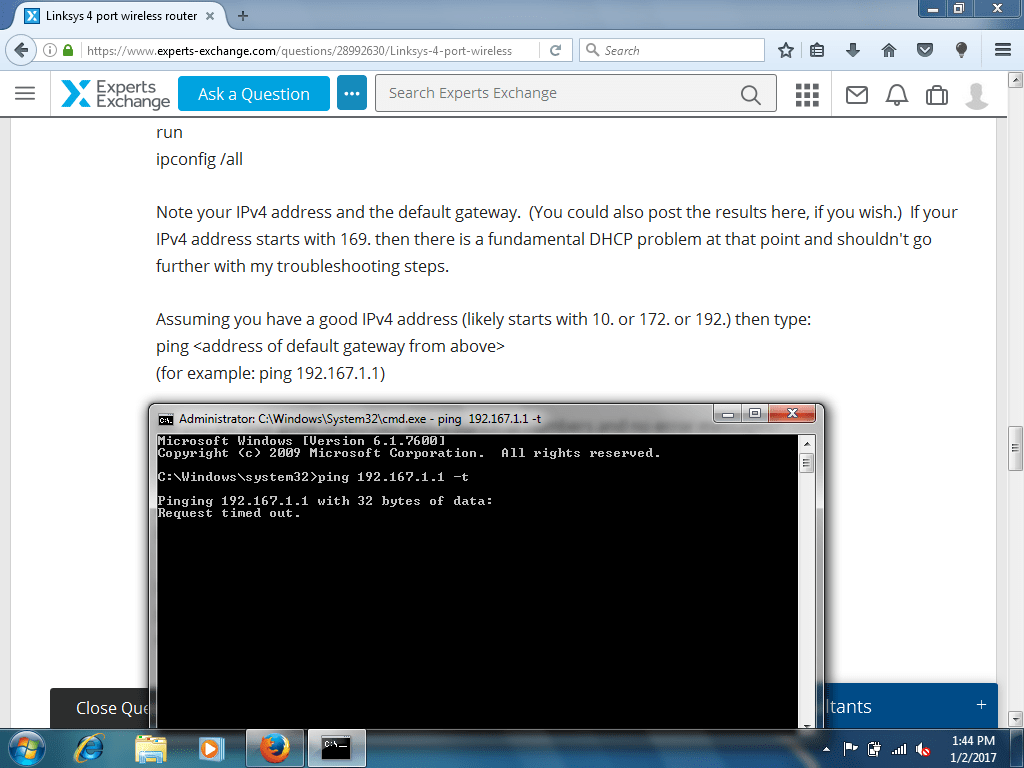Click the search magnifier in Experts Exchange
Viewport: 1024px width, 768px height.
point(750,95)
